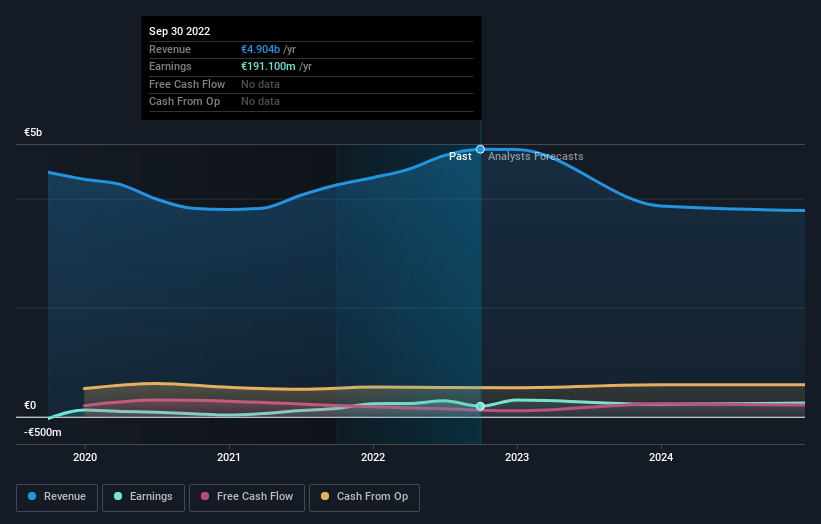Screen dimensions: 821x524
Task: Click the tooltip date 'Sep 30 2022'
Action: pyautogui.click(x=180, y=31)
